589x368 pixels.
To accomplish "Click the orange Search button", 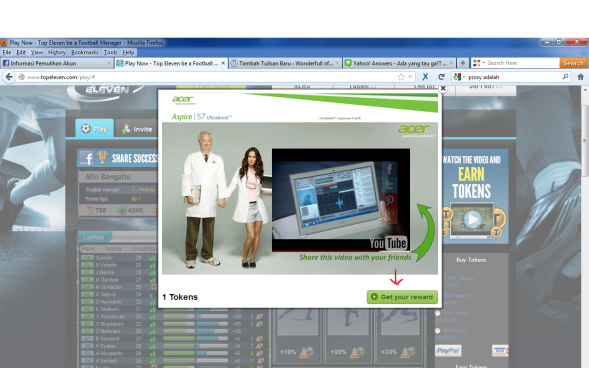I will [573, 63].
